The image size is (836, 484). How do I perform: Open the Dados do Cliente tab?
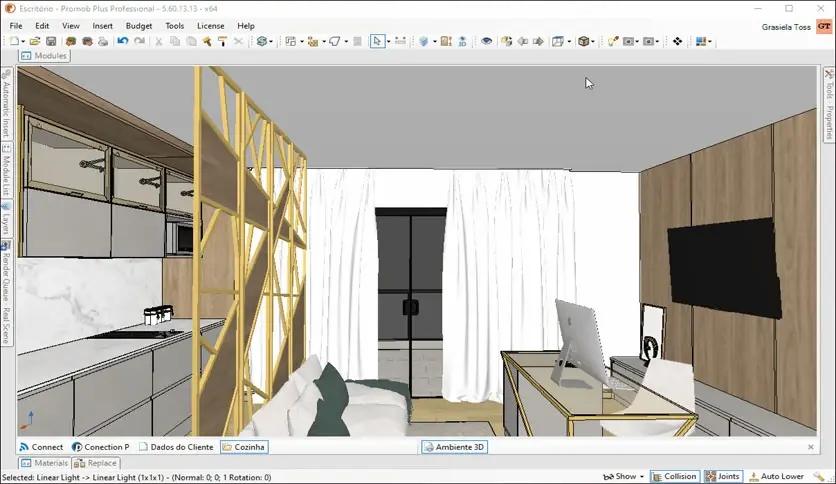click(176, 447)
